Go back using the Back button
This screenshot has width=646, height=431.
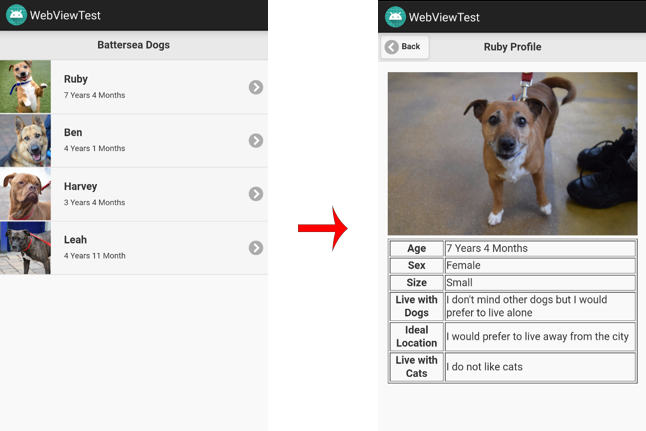coord(405,47)
